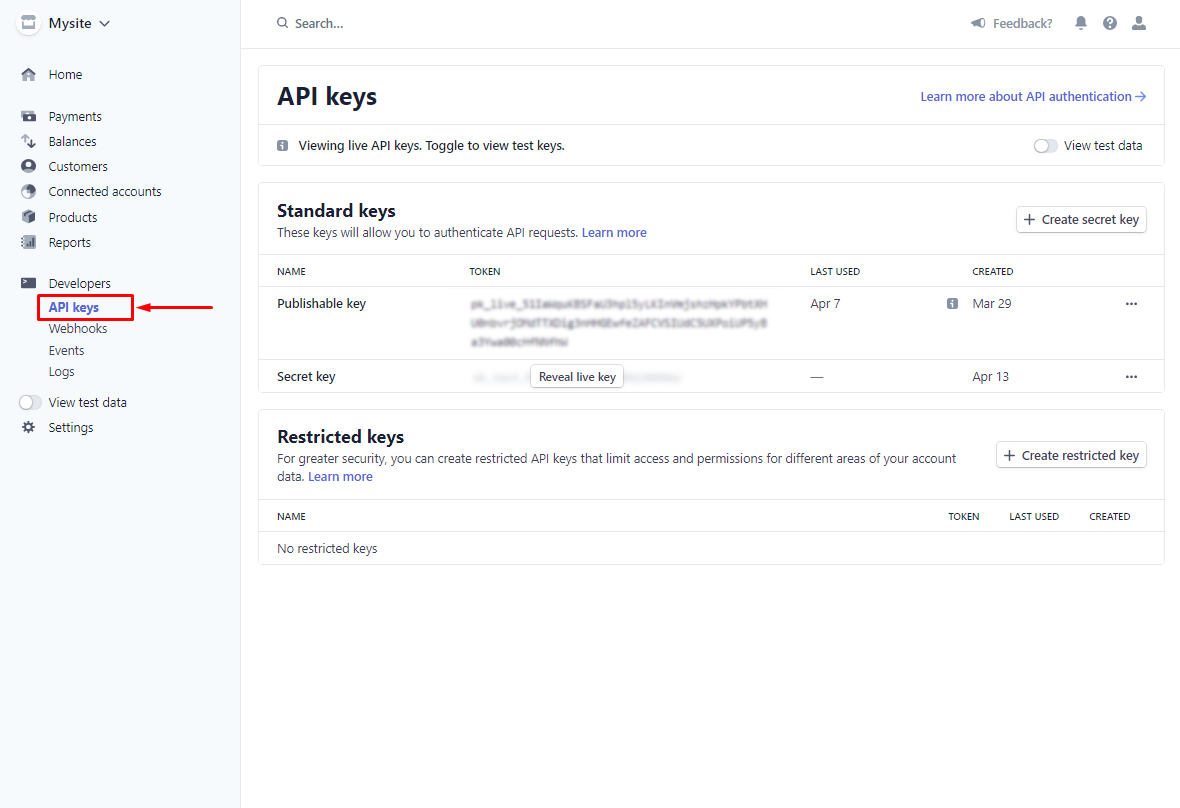Viewport: 1180px width, 808px height.
Task: Switch to the Webhooks section
Action: [77, 328]
